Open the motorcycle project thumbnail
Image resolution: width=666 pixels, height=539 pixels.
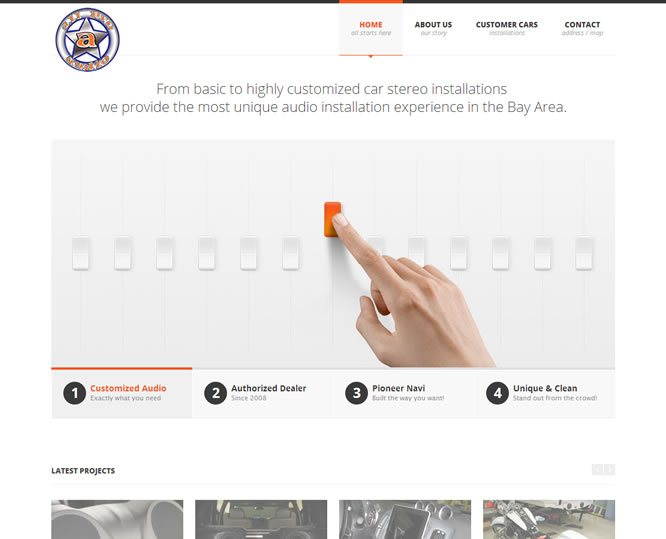click(549, 519)
